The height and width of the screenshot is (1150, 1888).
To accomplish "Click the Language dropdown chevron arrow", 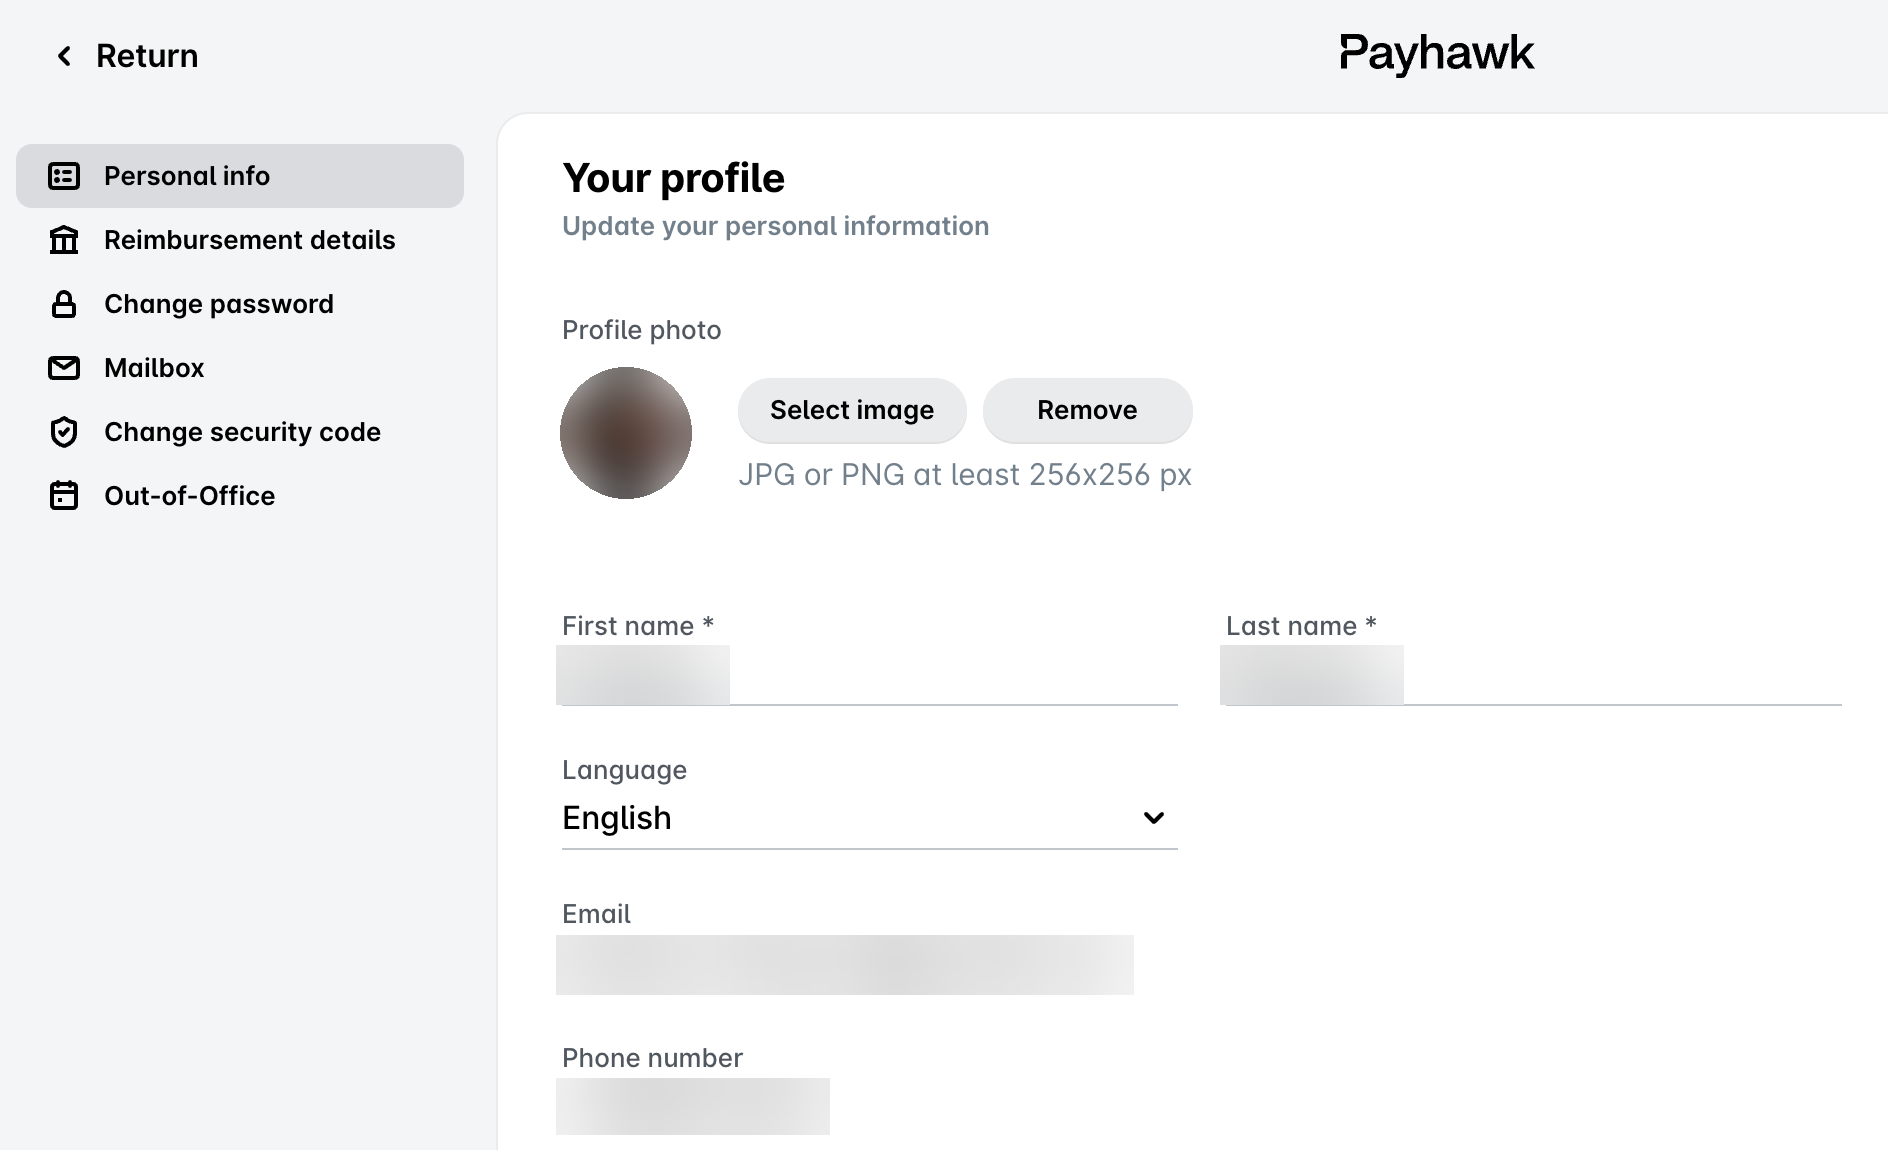I will 1154,818.
